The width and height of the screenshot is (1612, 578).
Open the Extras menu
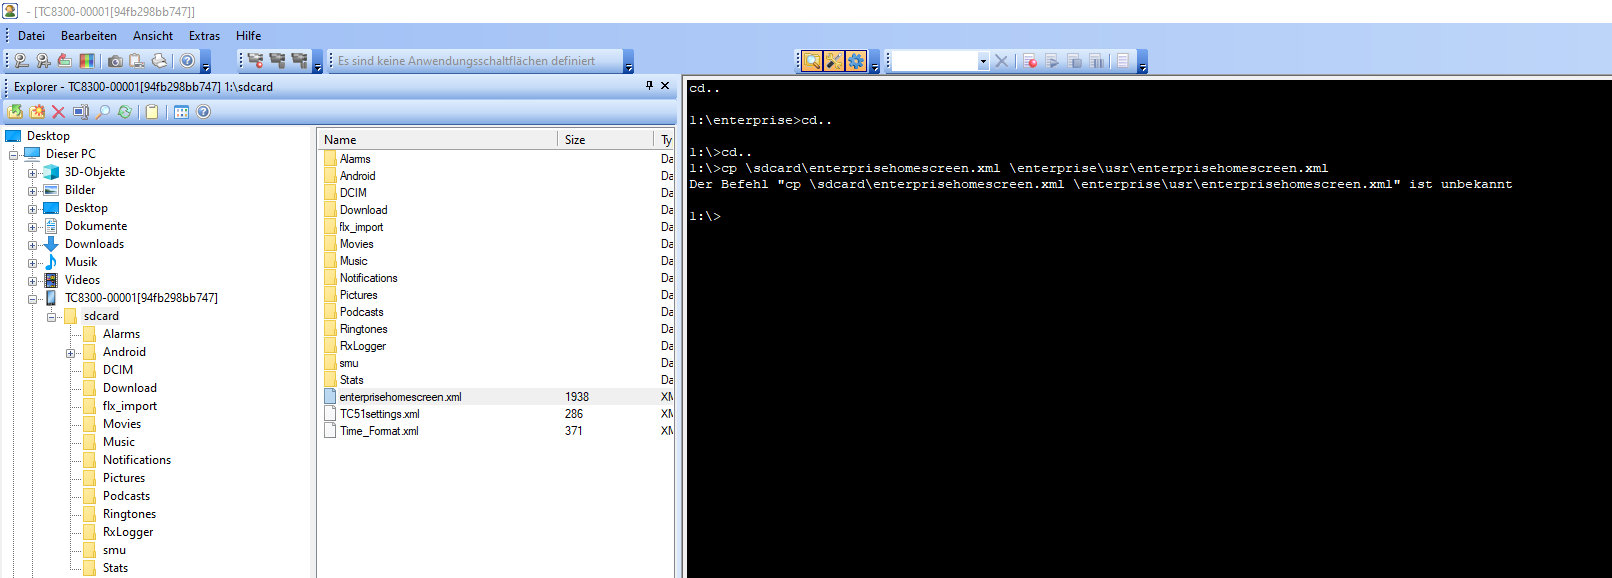click(204, 35)
